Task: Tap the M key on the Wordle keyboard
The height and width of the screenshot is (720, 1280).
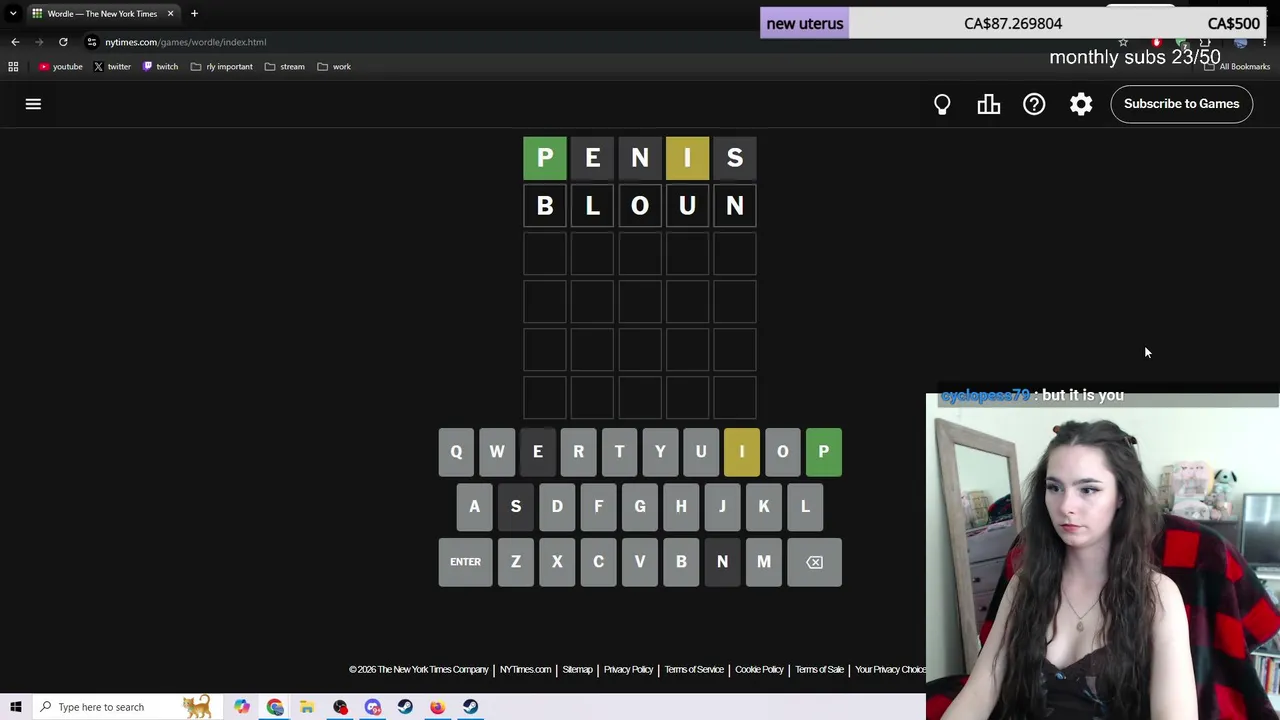Action: [x=764, y=562]
